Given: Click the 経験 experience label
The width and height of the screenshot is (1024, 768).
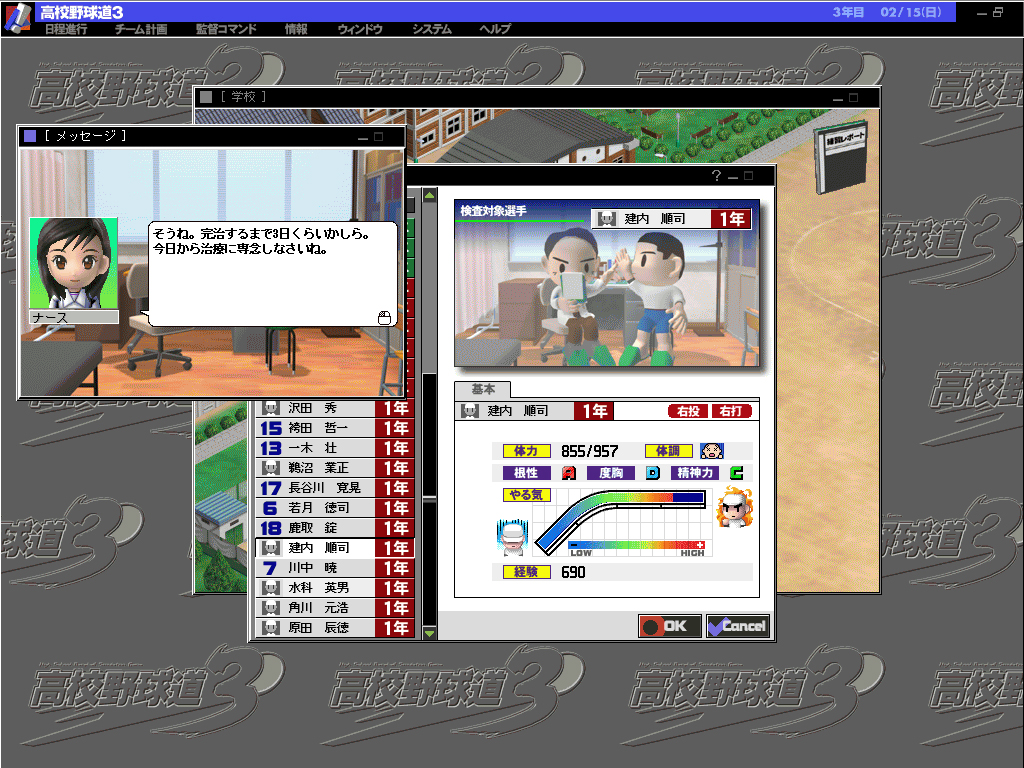Looking at the screenshot, I should 526,572.
